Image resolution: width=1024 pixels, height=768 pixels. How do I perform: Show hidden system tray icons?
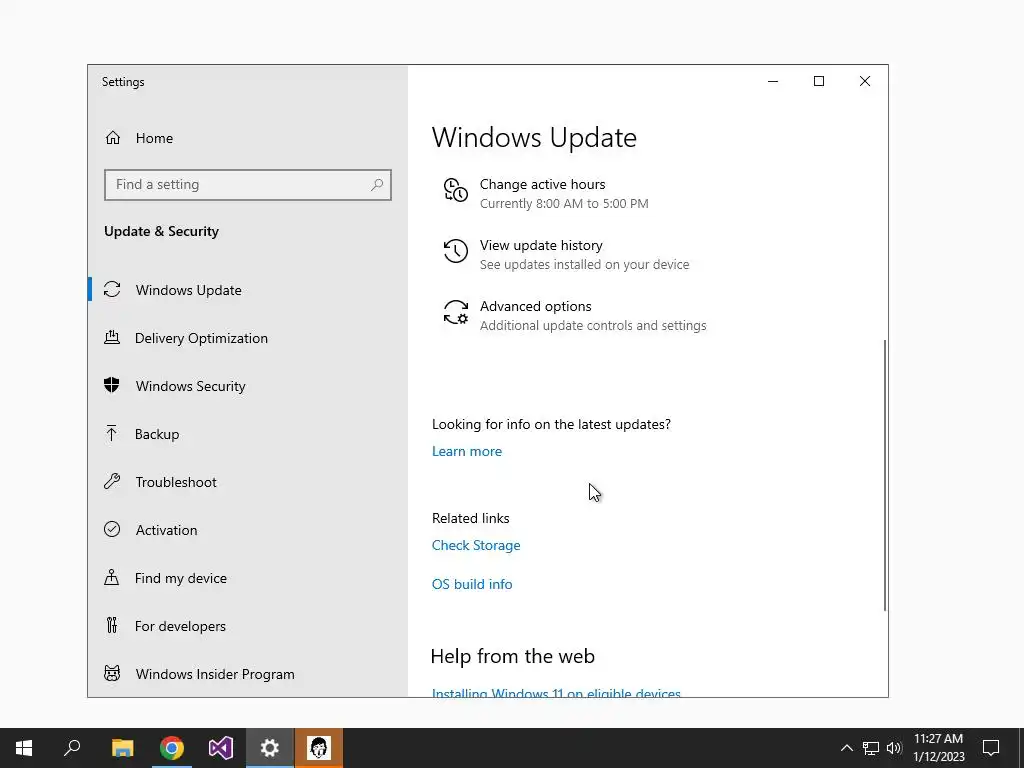[x=846, y=748]
